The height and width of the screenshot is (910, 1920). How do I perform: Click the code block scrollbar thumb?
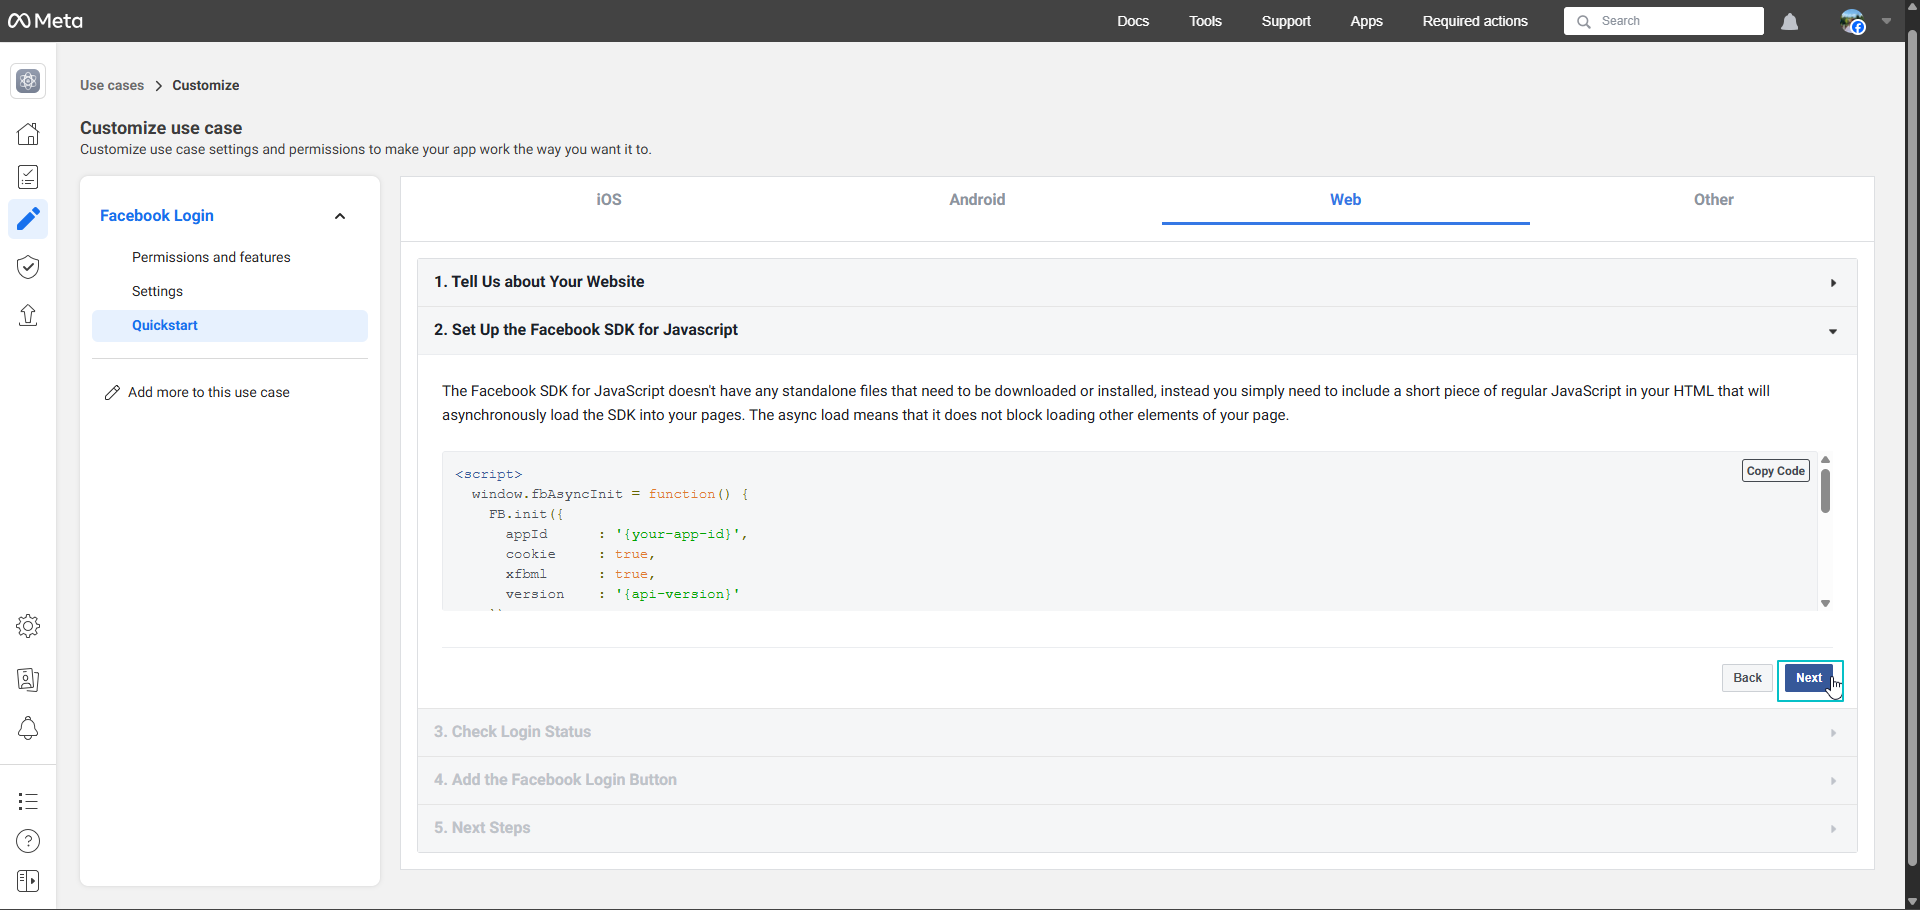(x=1825, y=490)
